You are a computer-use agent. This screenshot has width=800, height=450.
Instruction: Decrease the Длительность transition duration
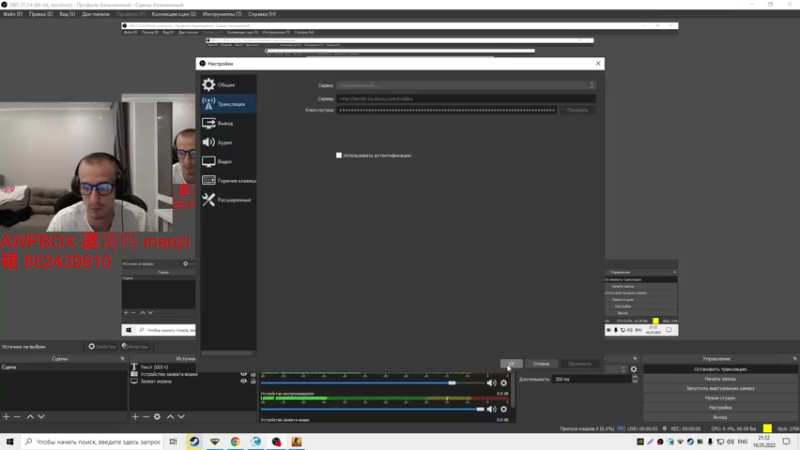click(x=635, y=381)
